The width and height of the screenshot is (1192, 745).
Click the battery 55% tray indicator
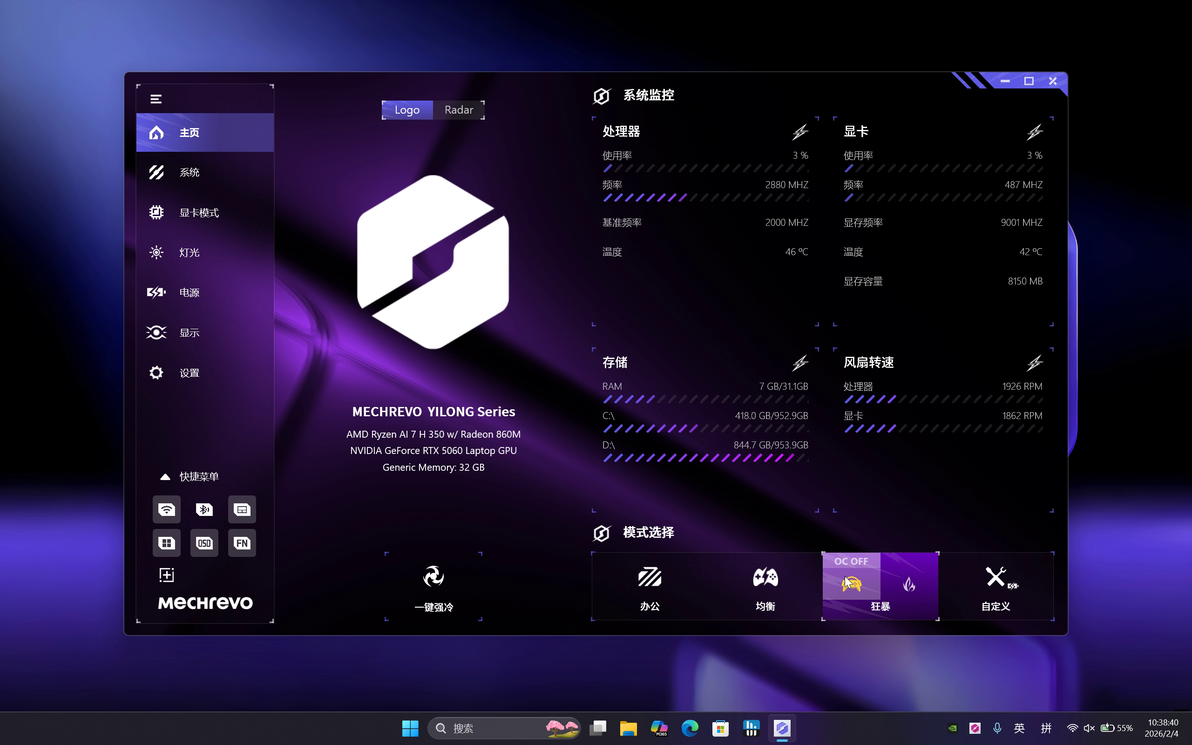[1117, 728]
